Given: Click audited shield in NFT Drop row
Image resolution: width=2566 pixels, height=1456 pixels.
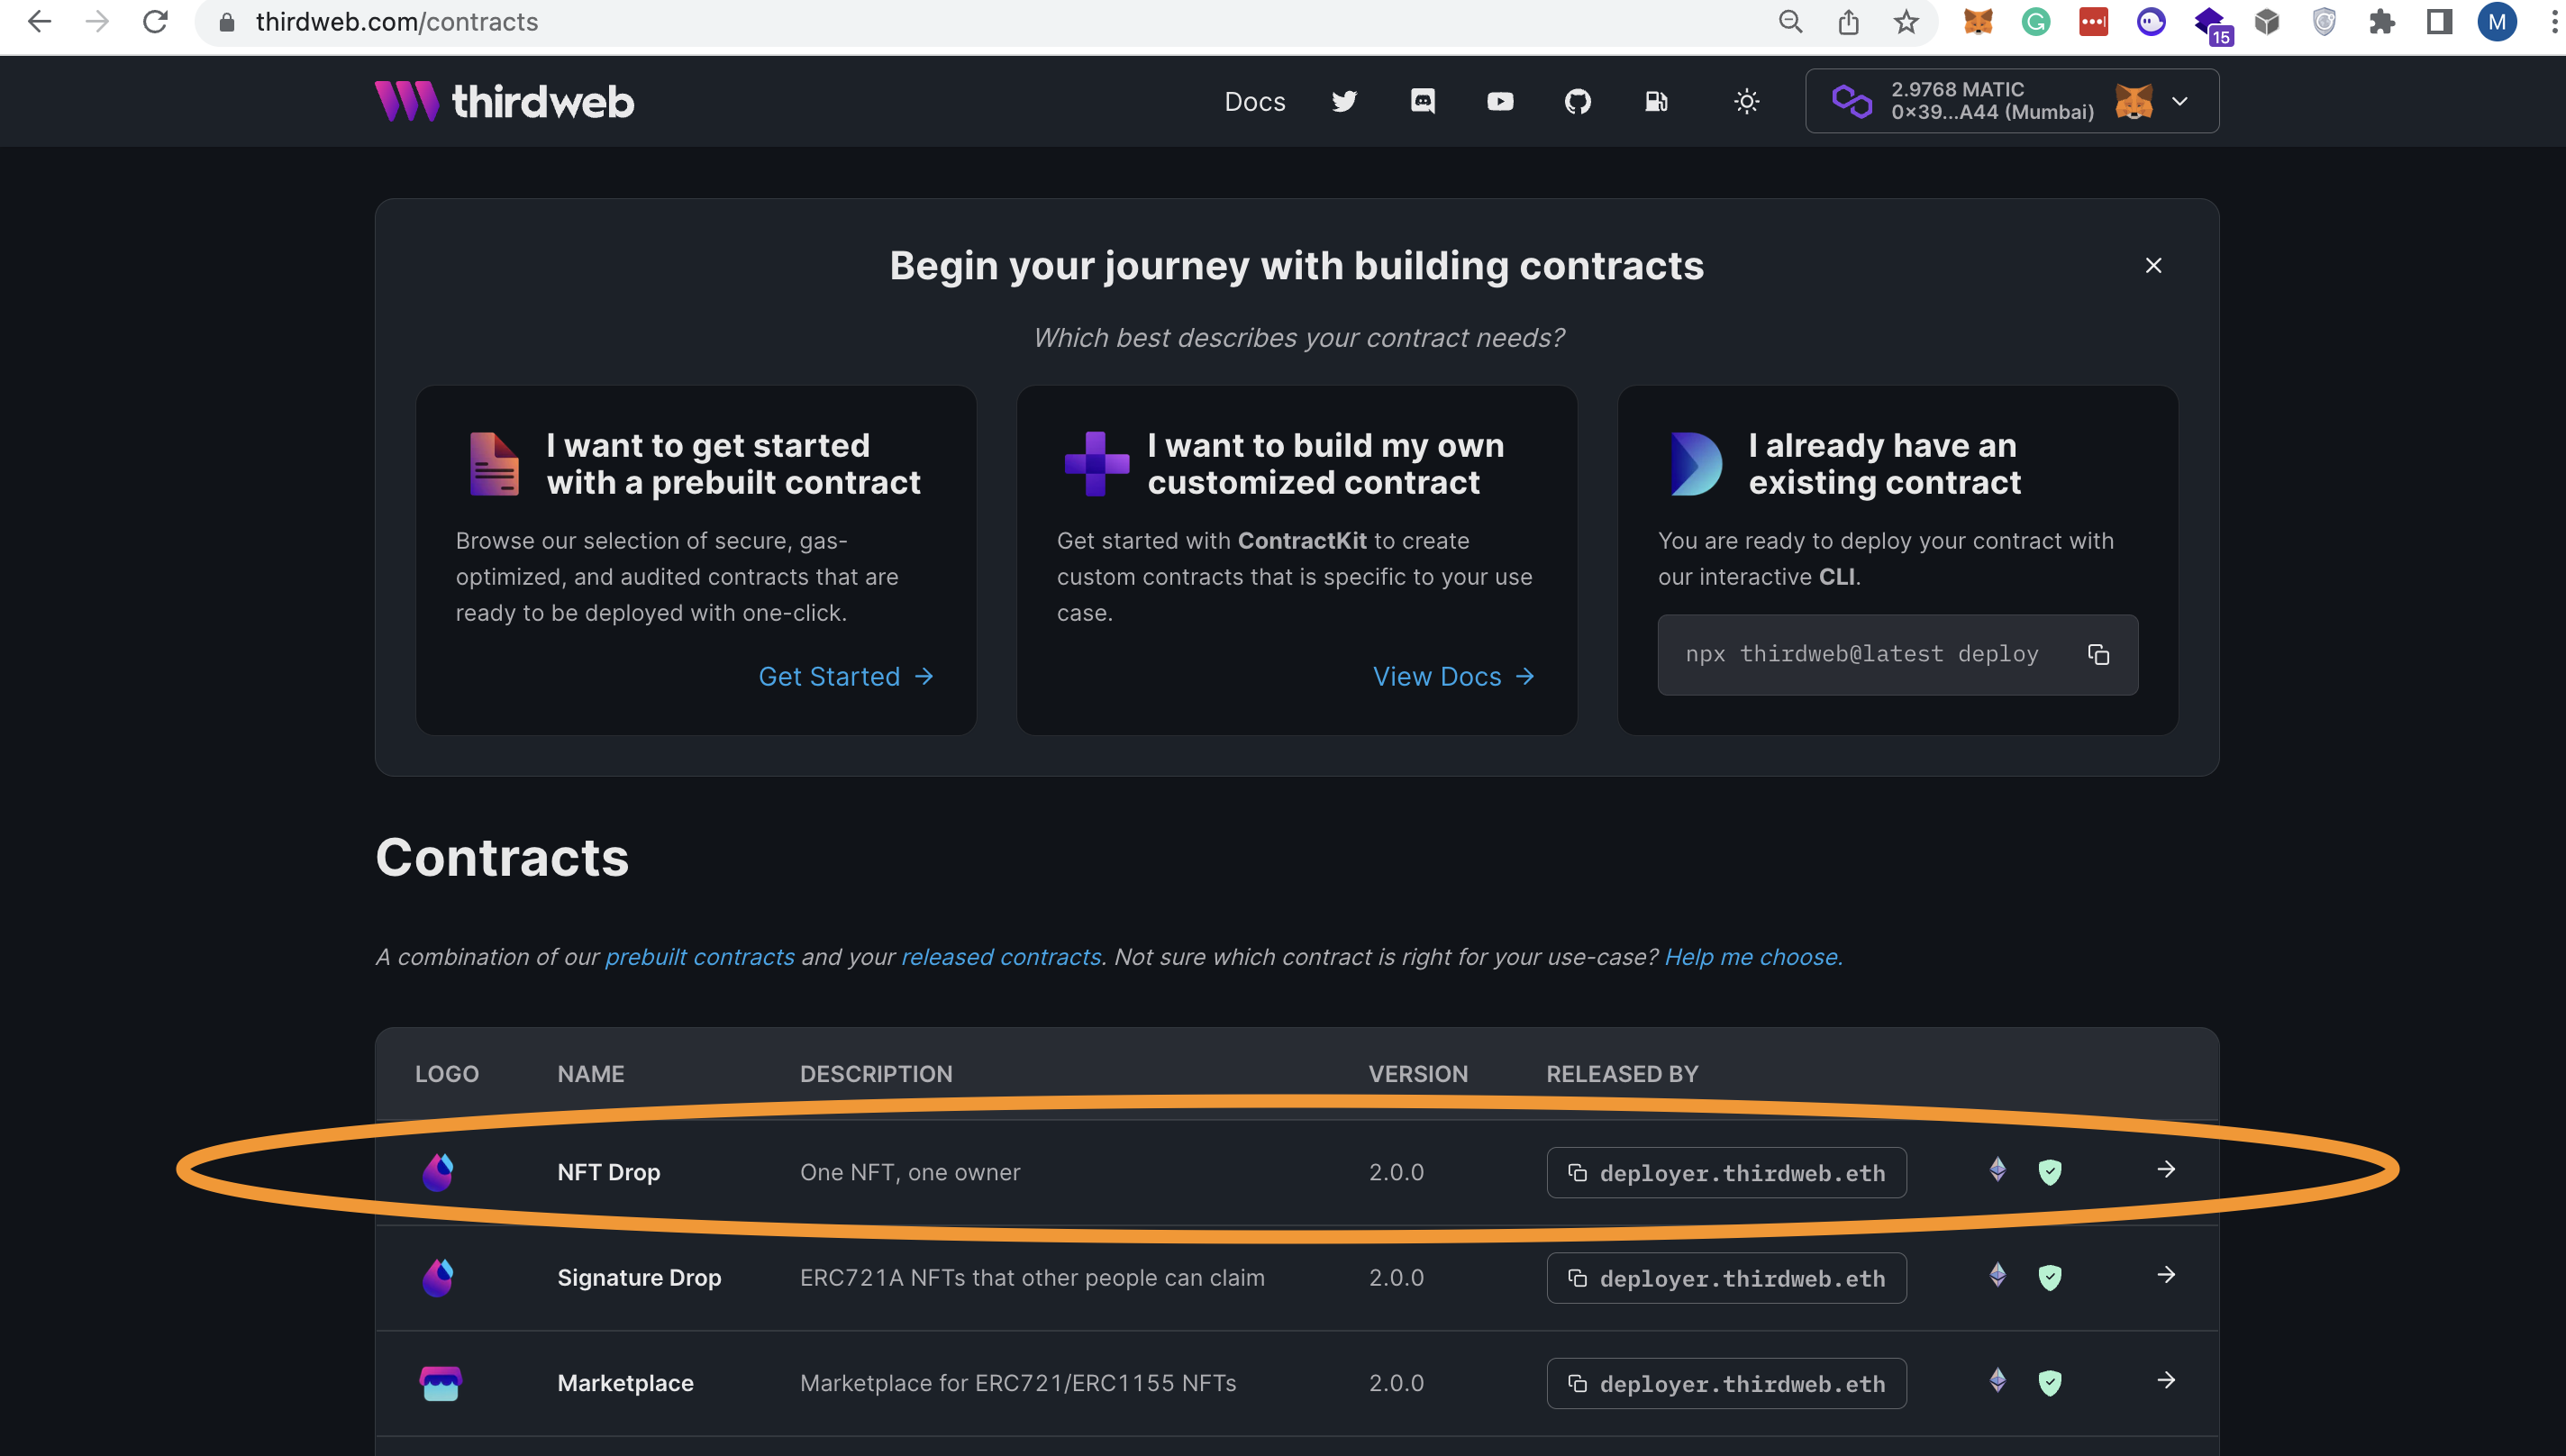Looking at the screenshot, I should pos(2050,1171).
